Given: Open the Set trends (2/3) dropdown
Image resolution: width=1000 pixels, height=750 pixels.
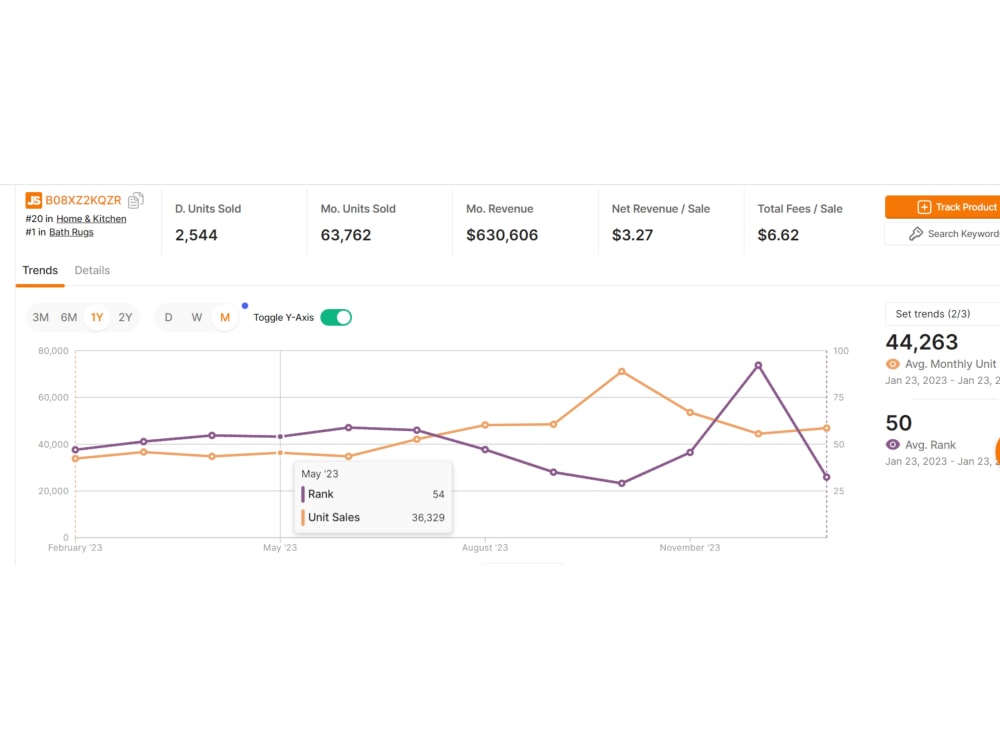Looking at the screenshot, I should coord(943,314).
